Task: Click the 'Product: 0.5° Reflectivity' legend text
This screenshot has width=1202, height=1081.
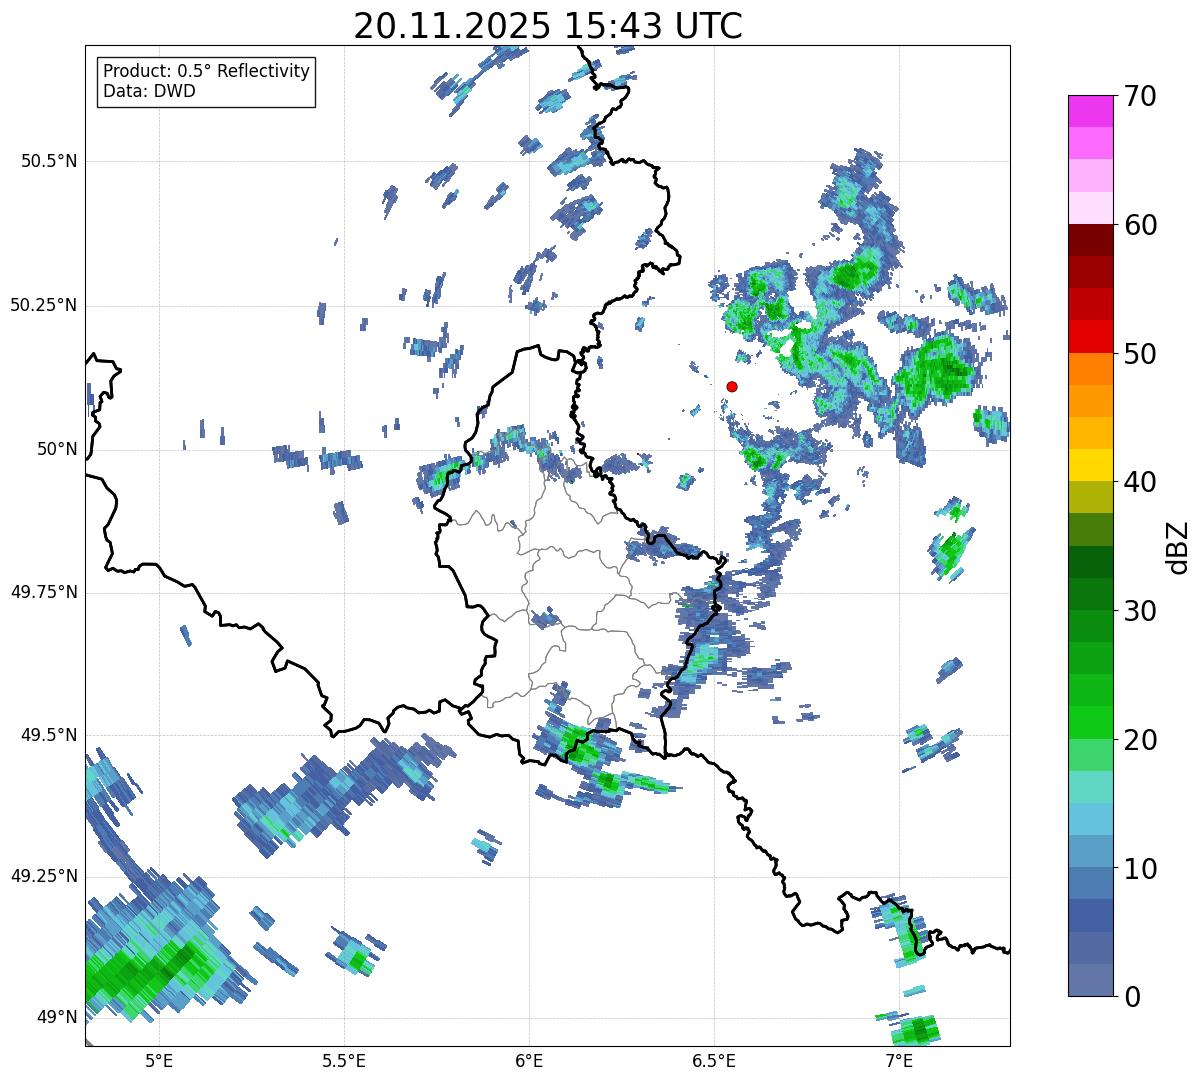Action: point(206,71)
